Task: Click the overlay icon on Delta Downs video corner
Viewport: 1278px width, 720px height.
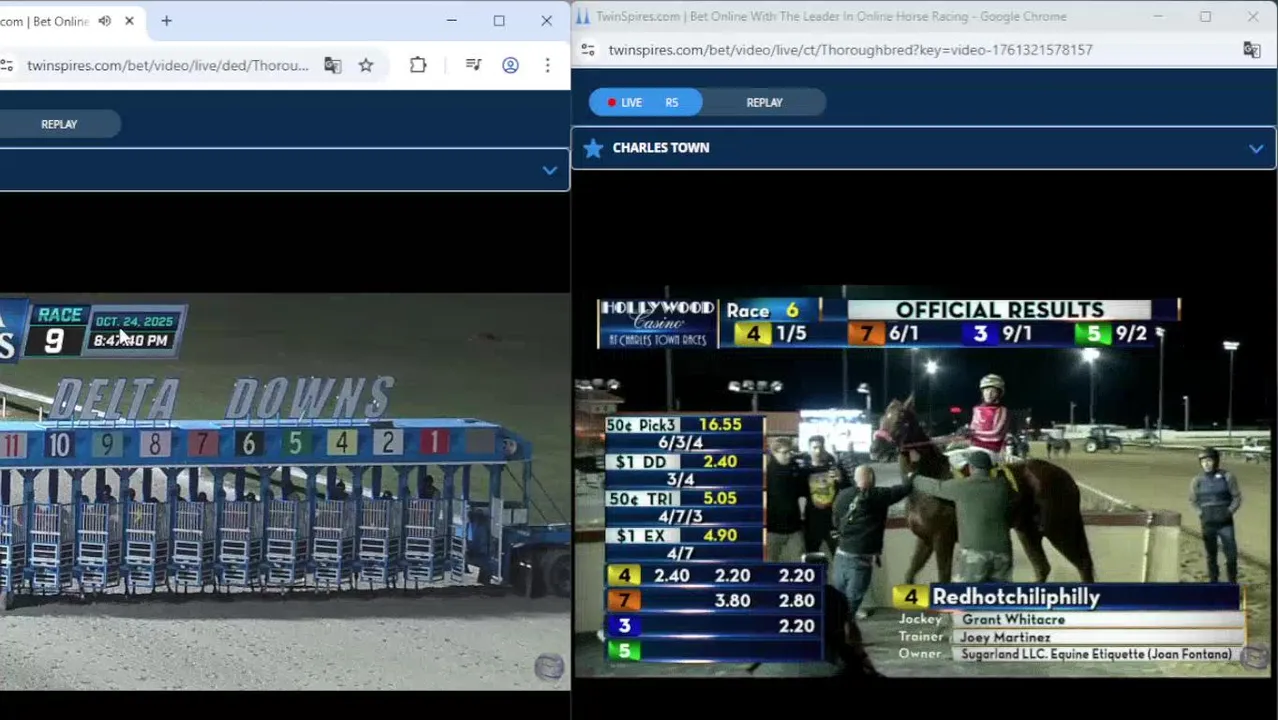Action: click(549, 668)
